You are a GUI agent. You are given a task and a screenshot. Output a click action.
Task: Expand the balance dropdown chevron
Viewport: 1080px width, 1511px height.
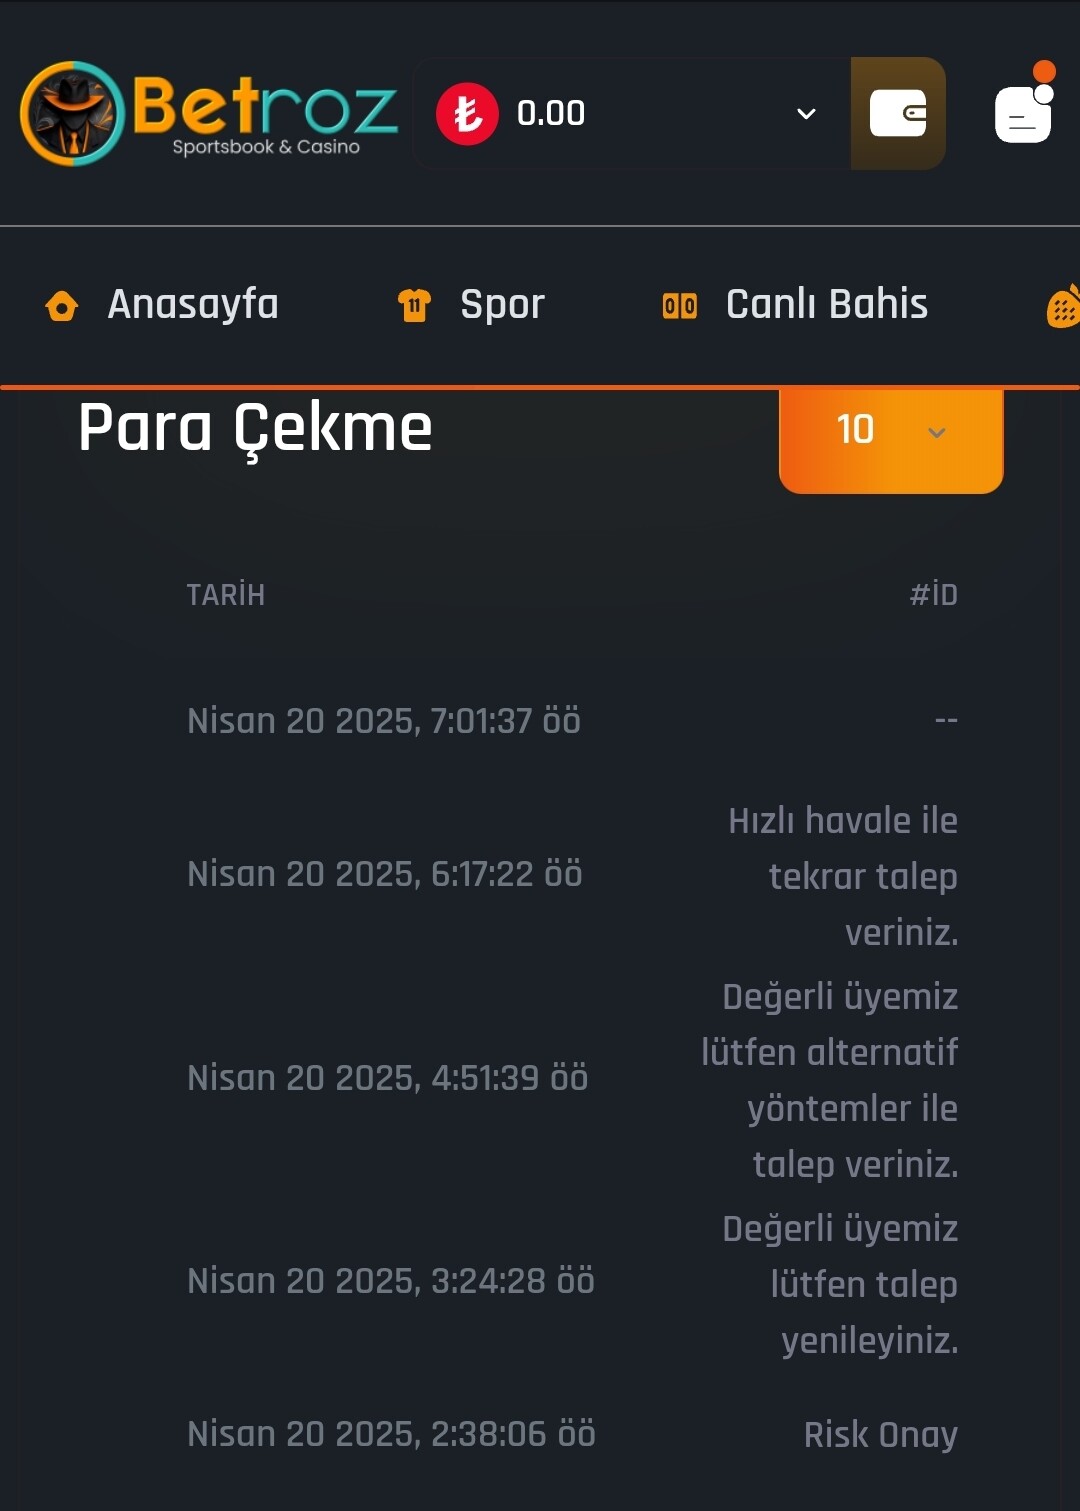[806, 113]
